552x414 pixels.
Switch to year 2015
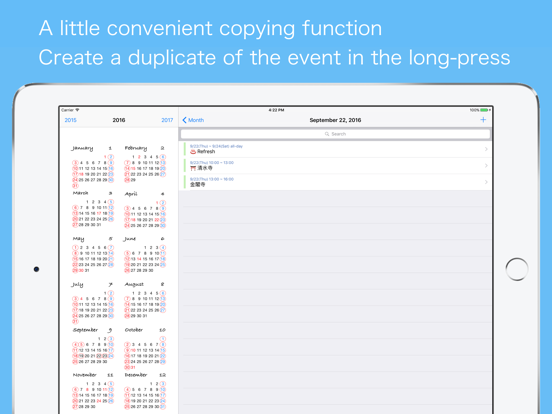point(70,120)
